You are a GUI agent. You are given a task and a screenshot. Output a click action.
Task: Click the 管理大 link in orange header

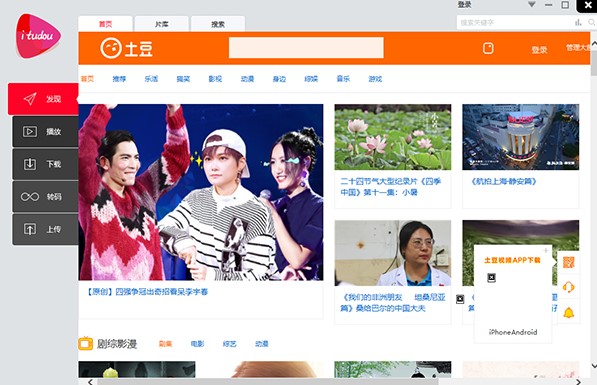pyautogui.click(x=578, y=48)
